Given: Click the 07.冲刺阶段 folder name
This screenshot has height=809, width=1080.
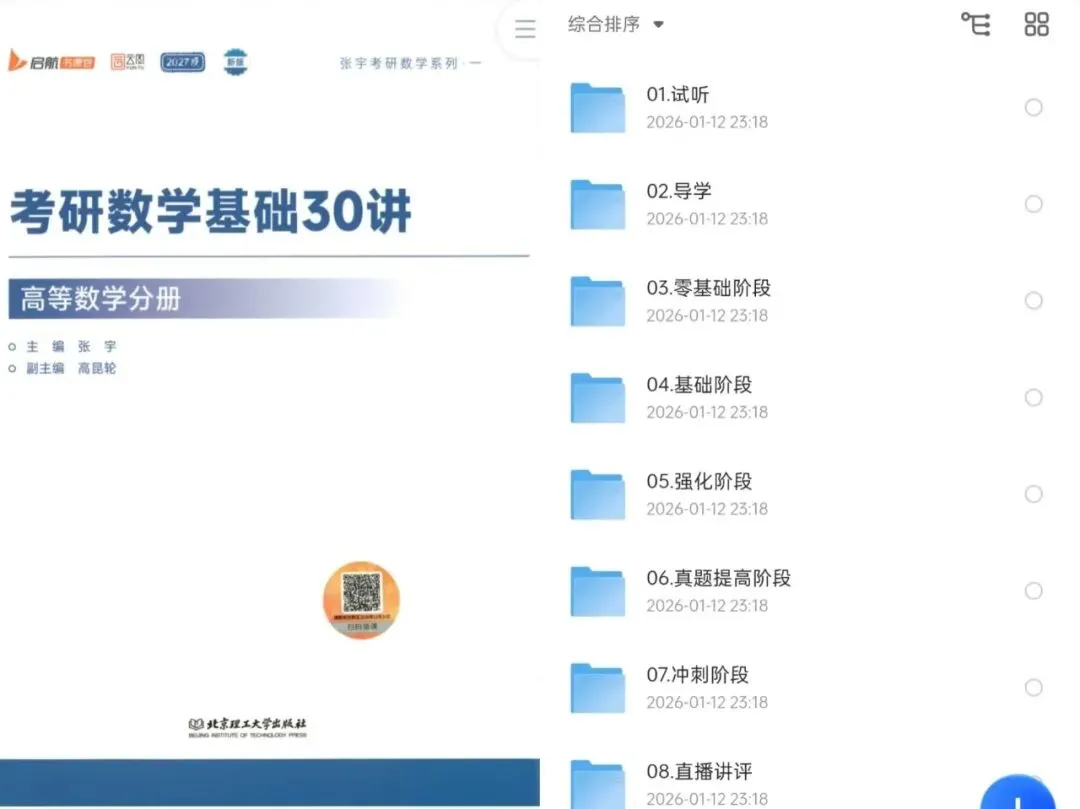Looking at the screenshot, I should 698,675.
